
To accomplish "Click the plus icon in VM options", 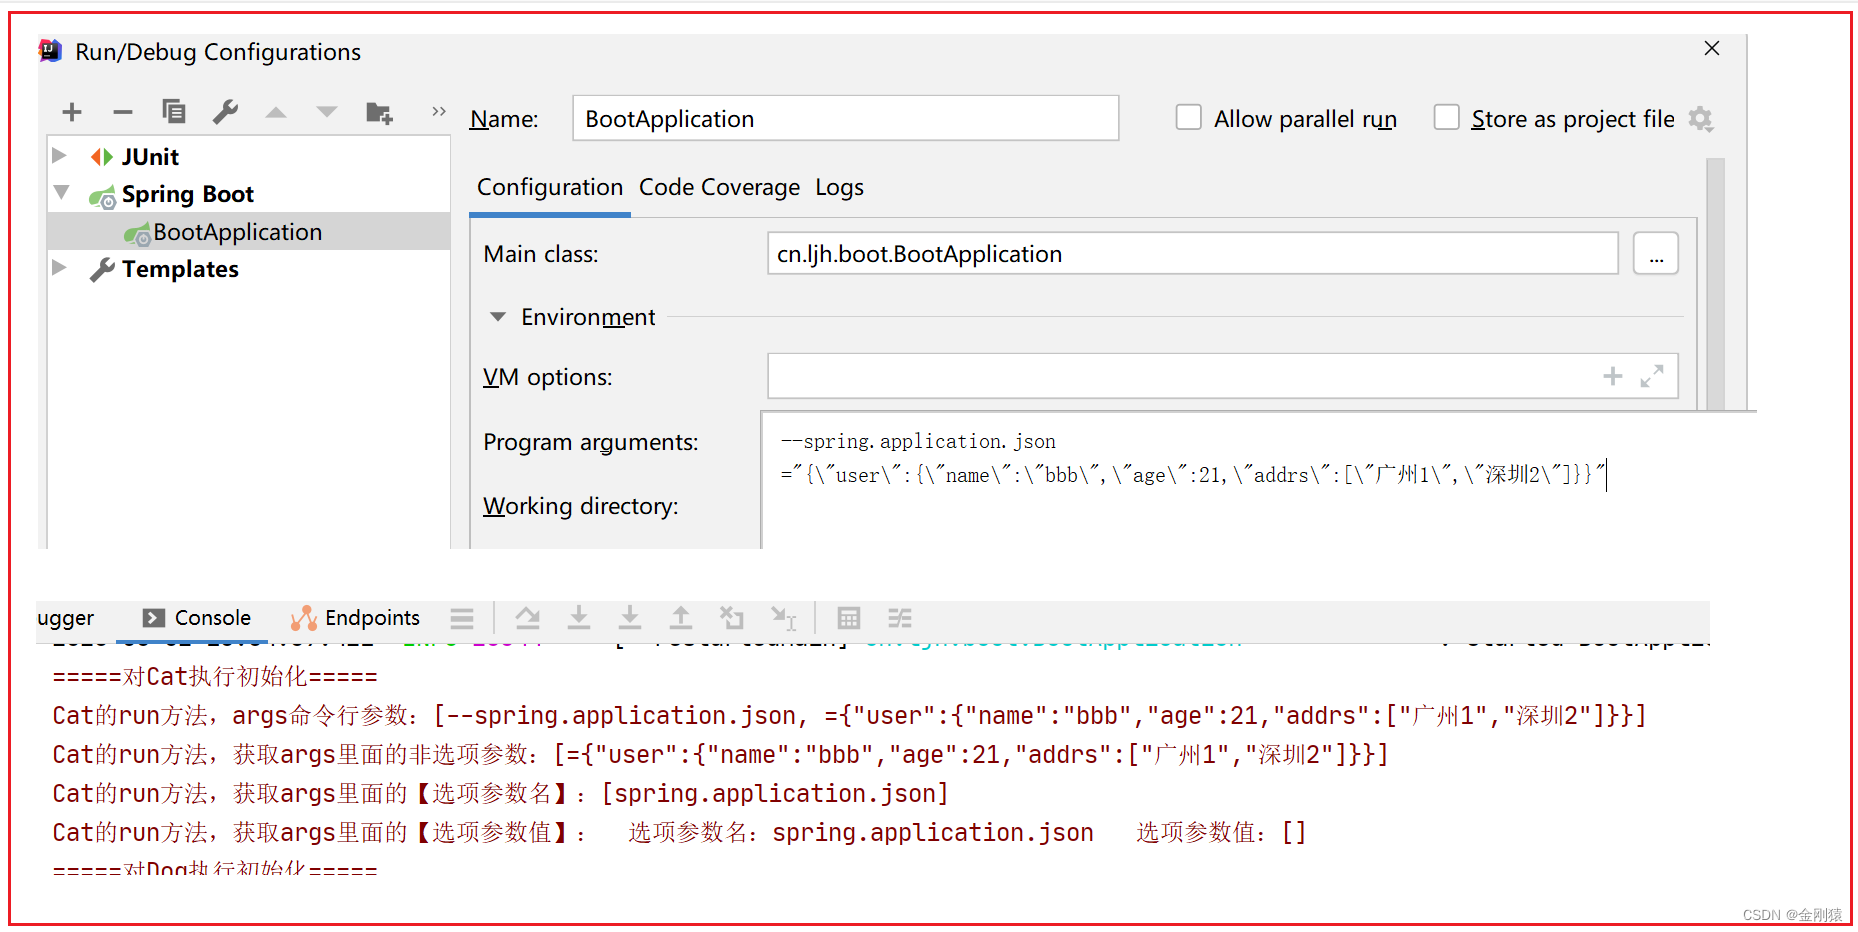I will tap(1613, 376).
